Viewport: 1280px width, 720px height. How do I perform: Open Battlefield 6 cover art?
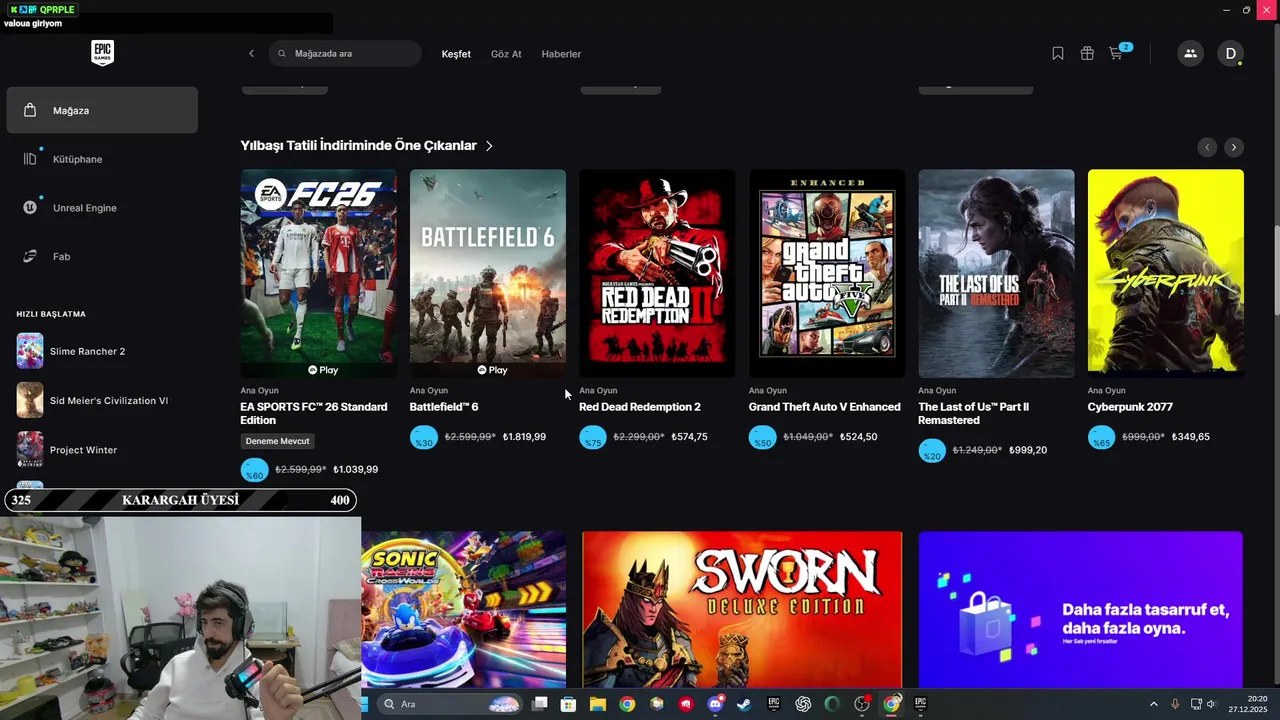click(488, 273)
